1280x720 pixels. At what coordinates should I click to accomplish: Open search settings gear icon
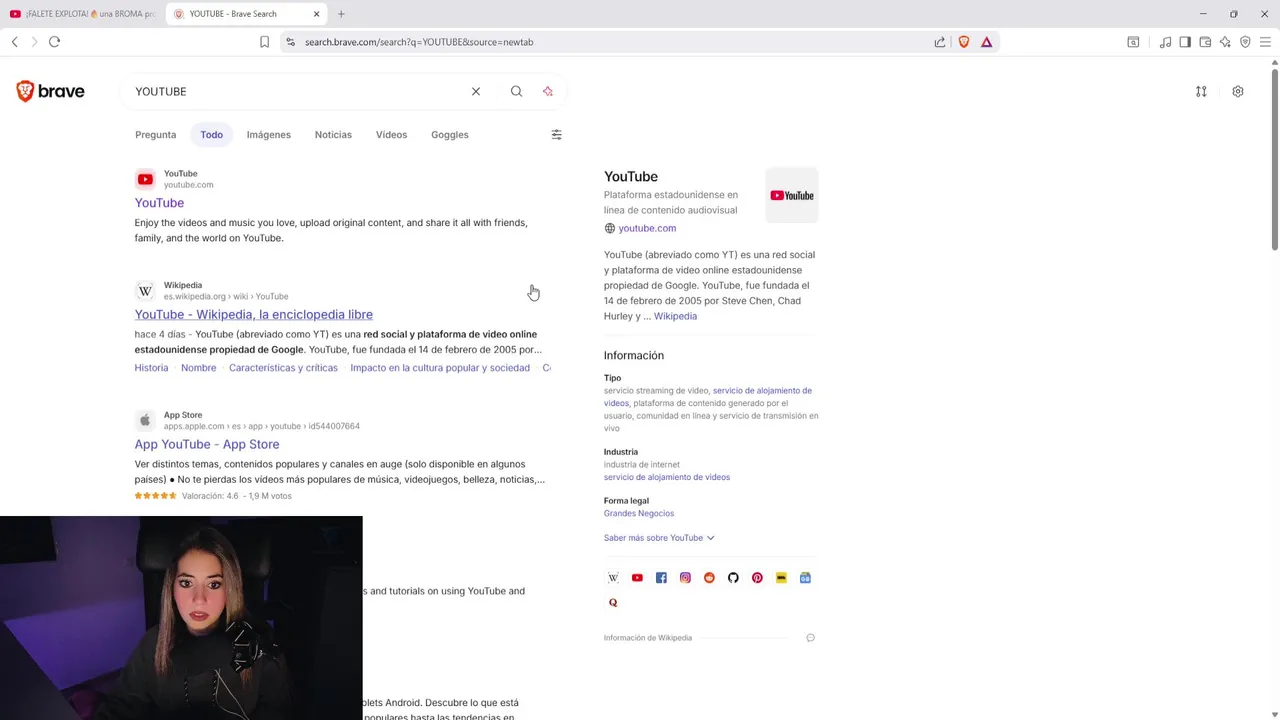tap(1238, 91)
